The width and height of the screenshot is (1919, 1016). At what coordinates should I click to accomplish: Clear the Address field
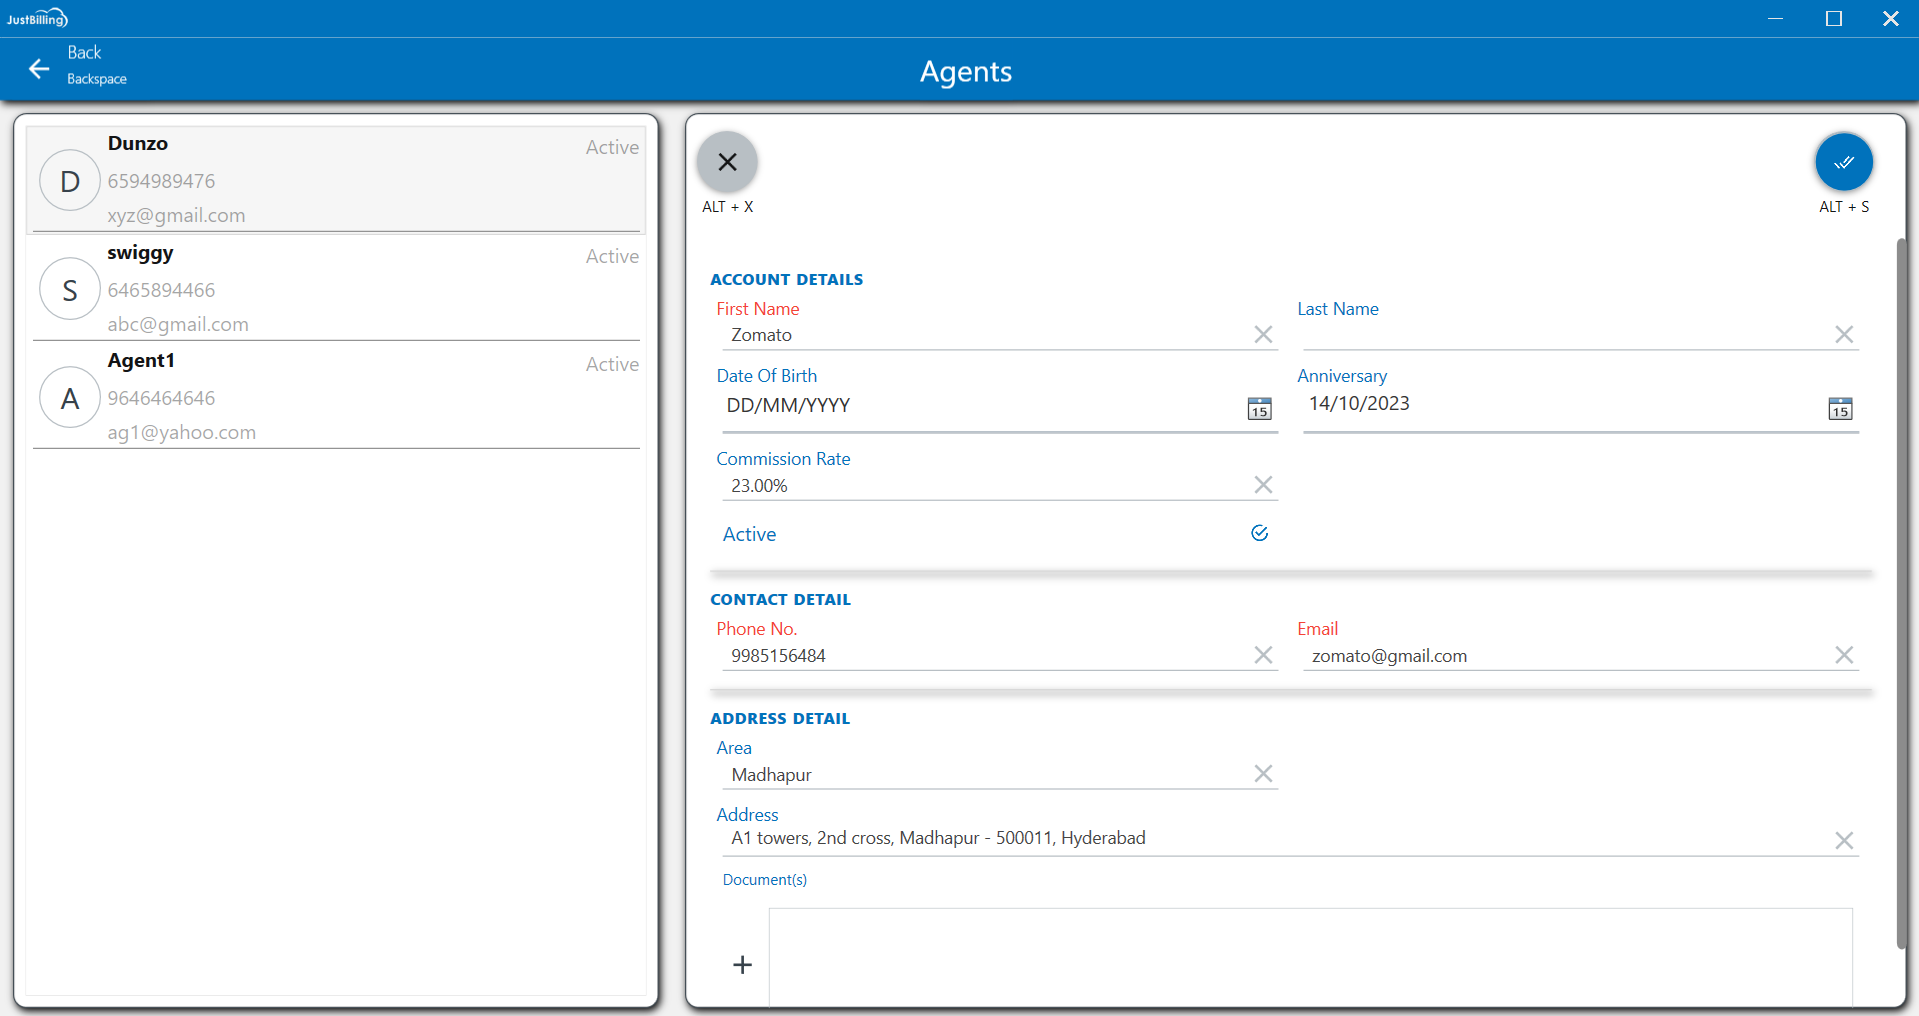point(1844,841)
